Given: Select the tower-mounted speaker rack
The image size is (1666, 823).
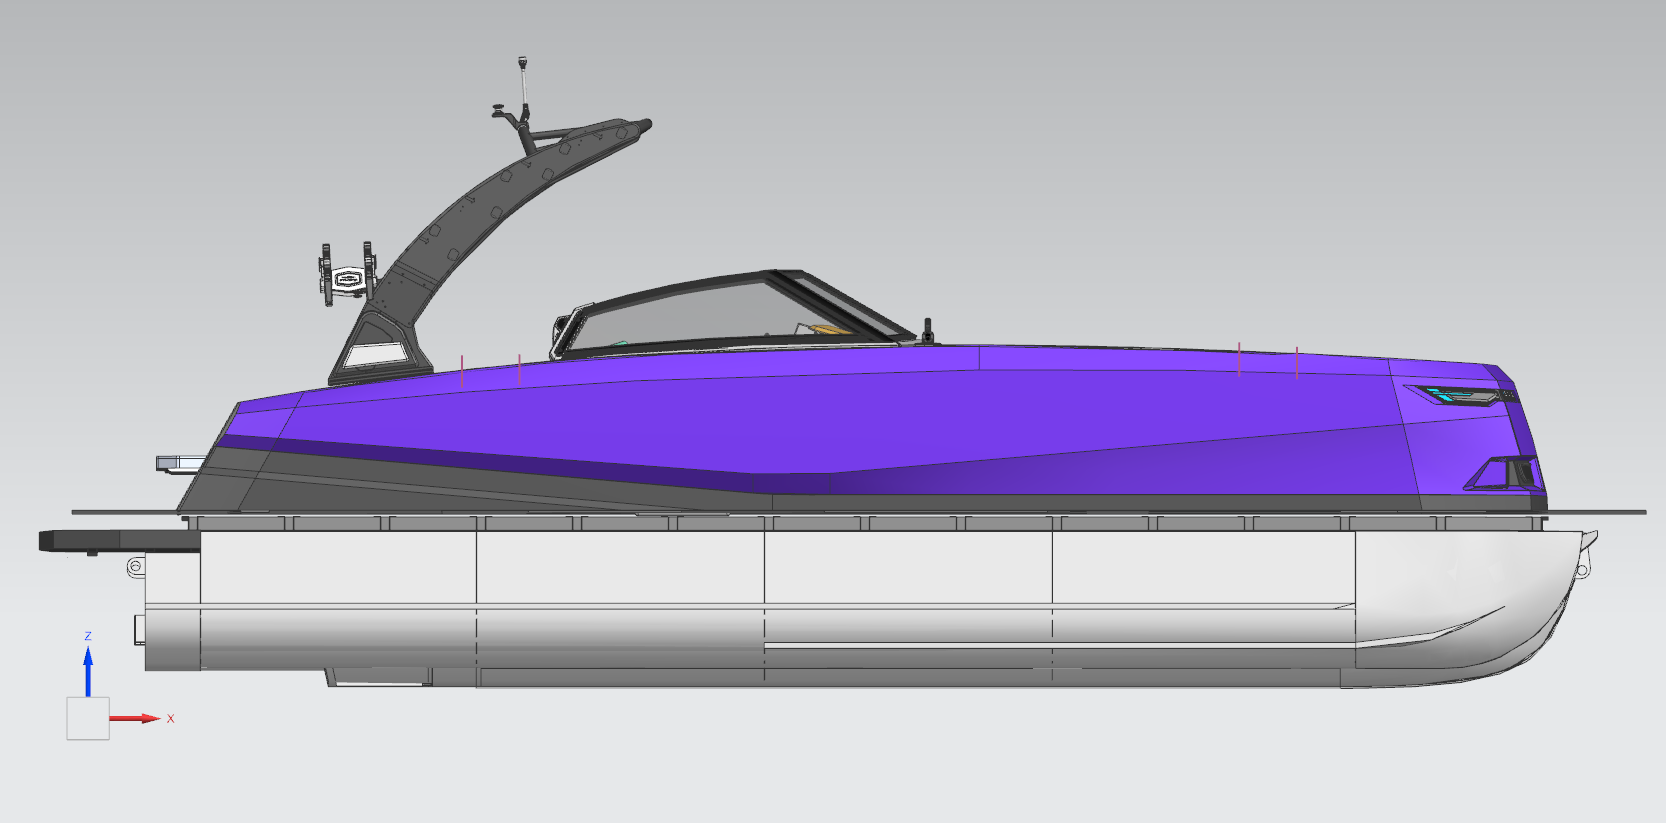Looking at the screenshot, I should (x=348, y=274).
